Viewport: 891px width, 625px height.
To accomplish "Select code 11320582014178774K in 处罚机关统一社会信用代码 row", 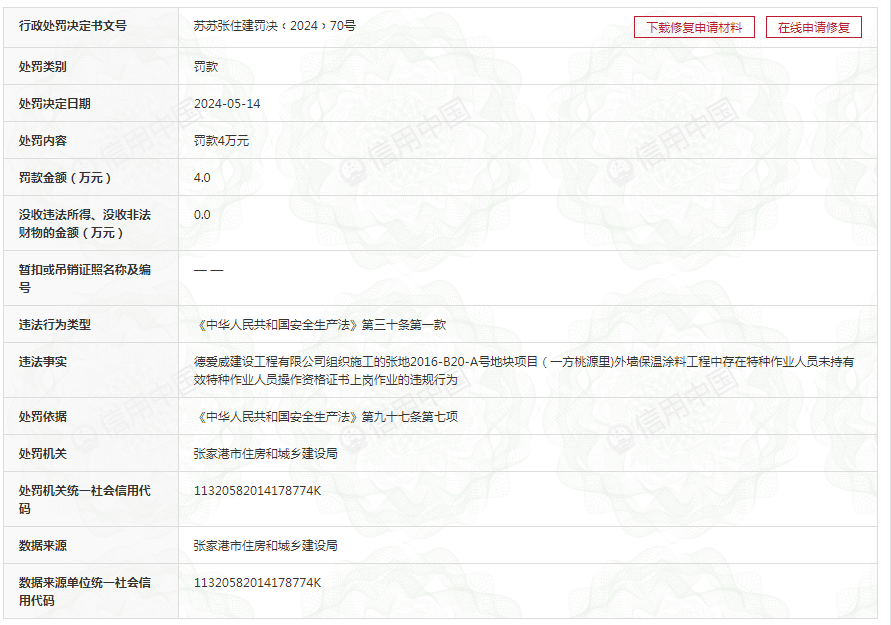I will pyautogui.click(x=257, y=490).
